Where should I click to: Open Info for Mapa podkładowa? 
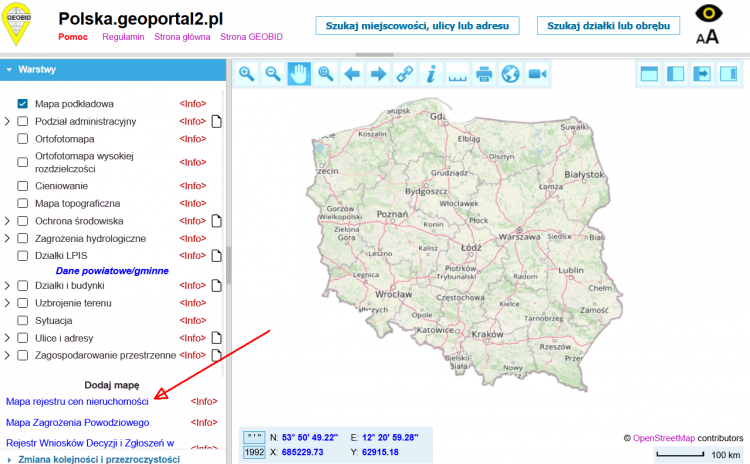click(193, 104)
